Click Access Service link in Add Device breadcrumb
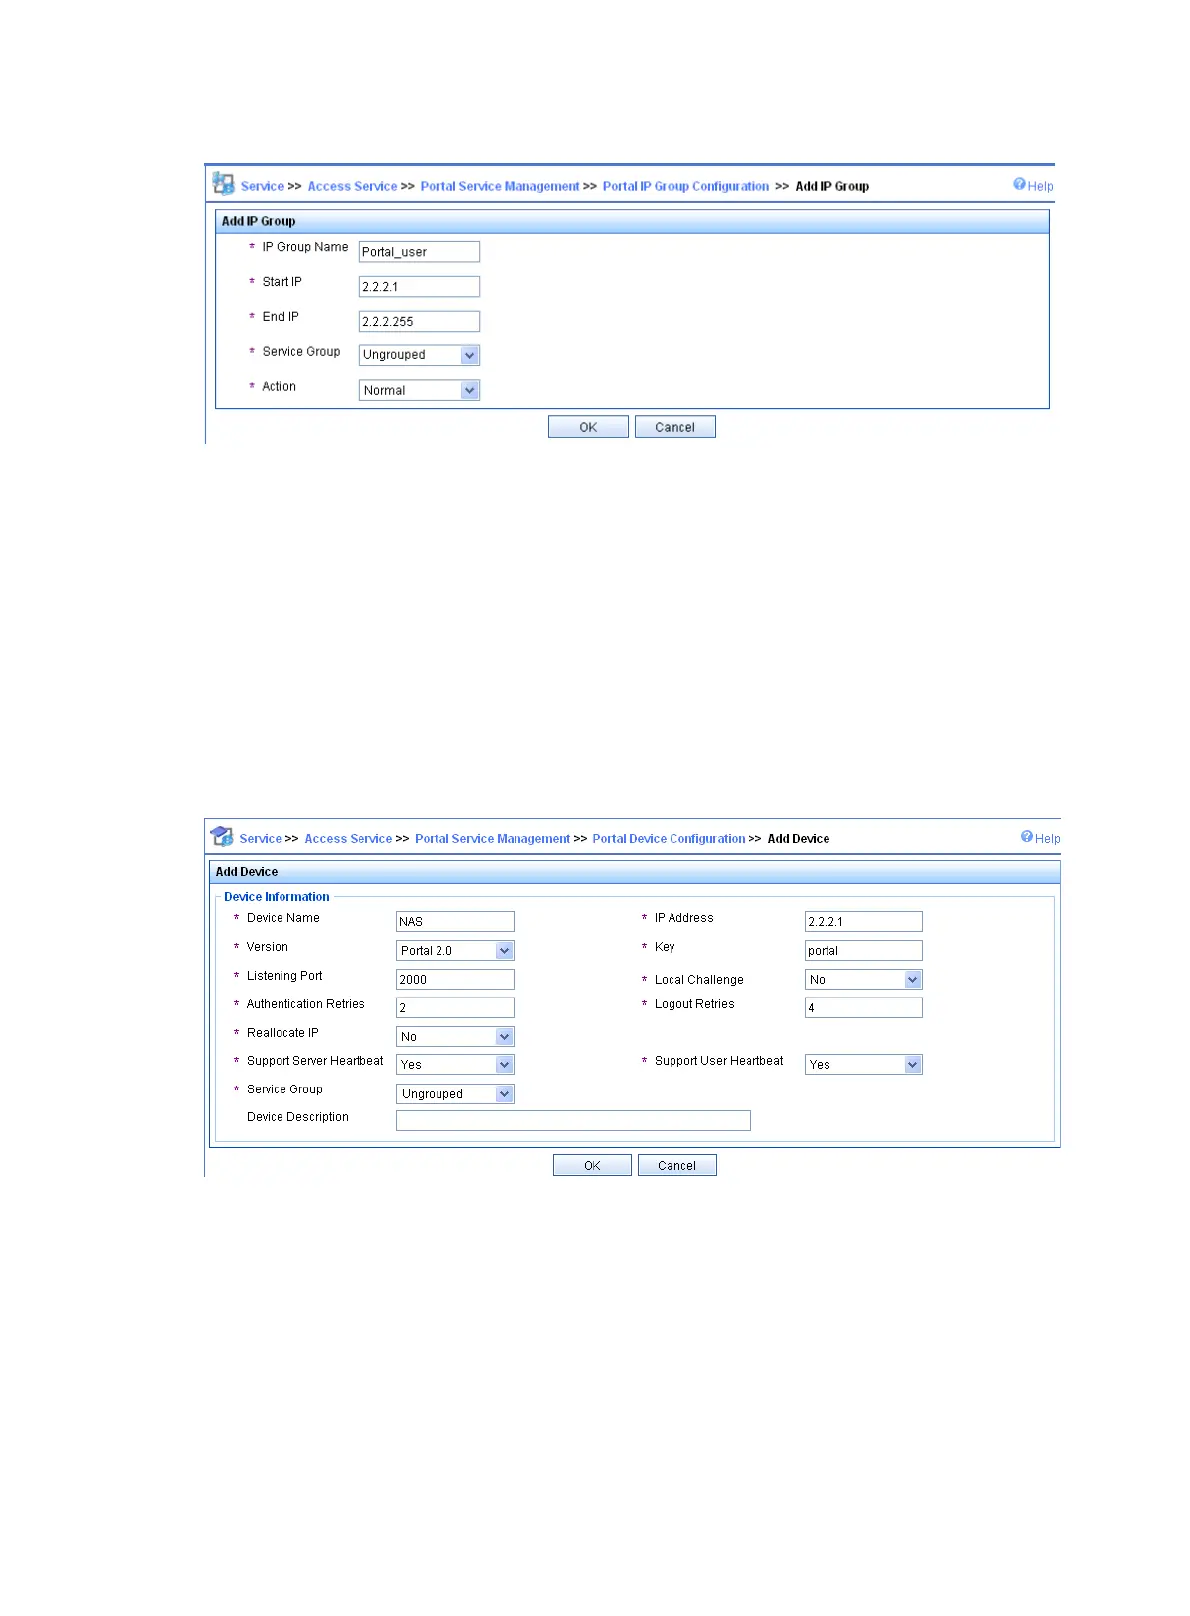This screenshot has height=1616, width=1190. click(348, 839)
